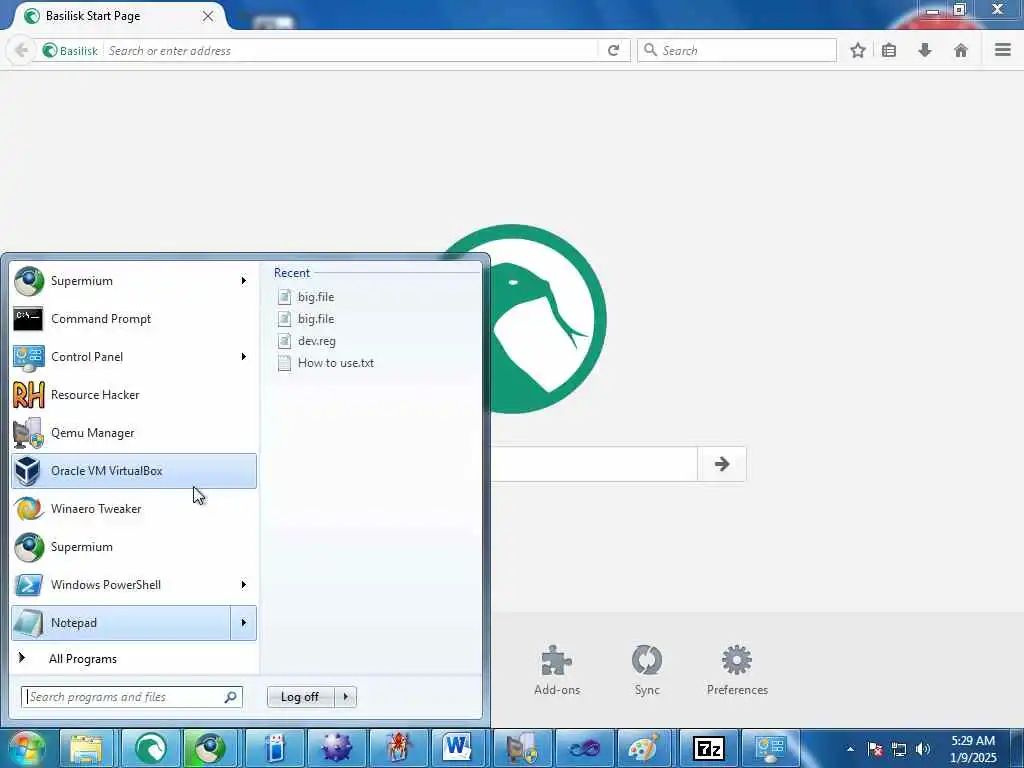Expand the Supermium jump list arrow above Command Prompt
Image resolution: width=1024 pixels, height=768 pixels.
[244, 281]
